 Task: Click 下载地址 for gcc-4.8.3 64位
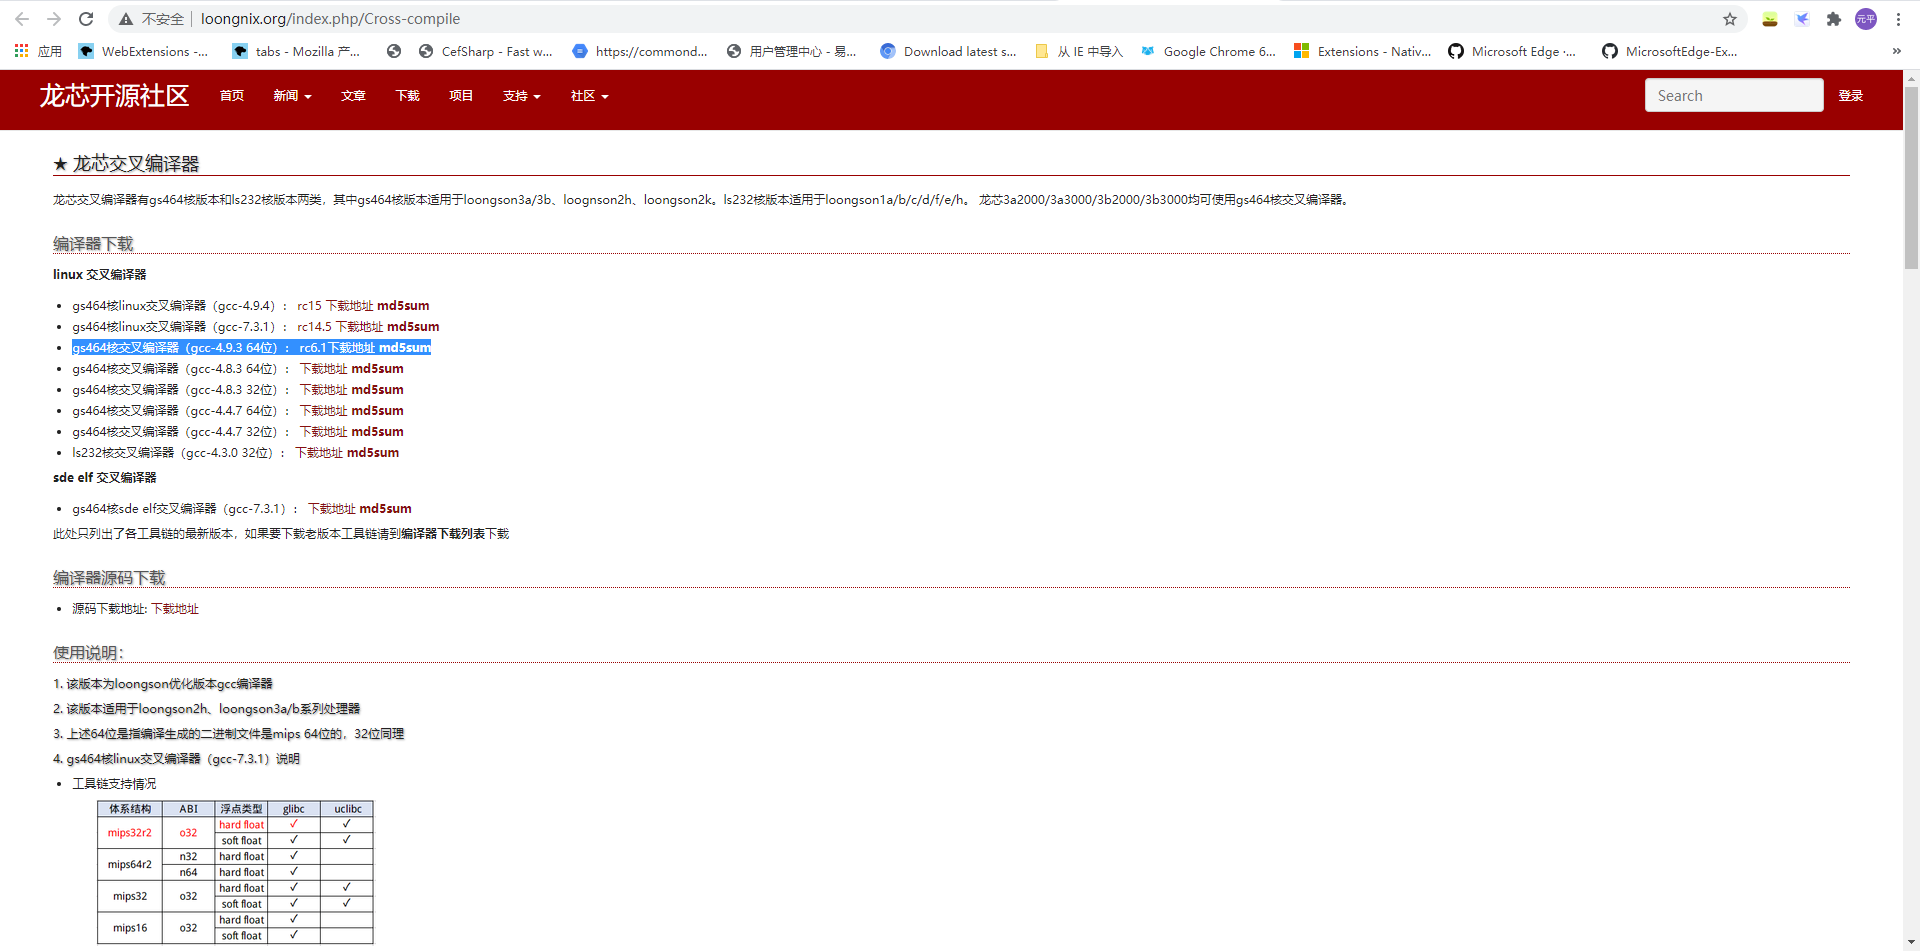(324, 369)
